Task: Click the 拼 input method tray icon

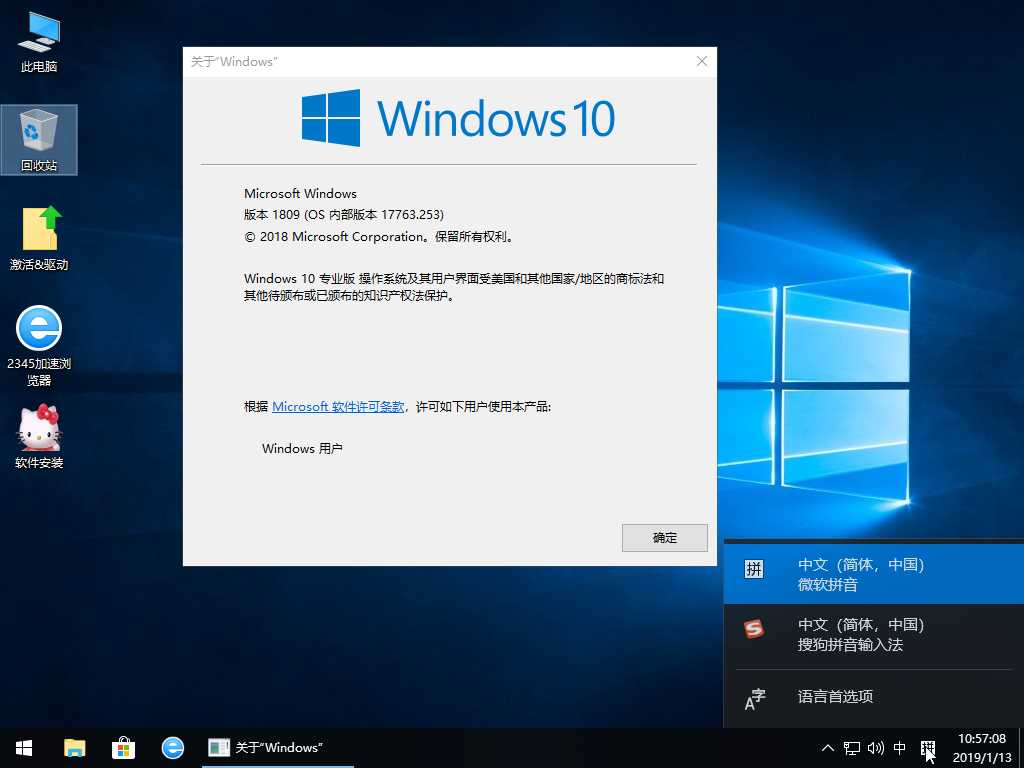Action: pyautogui.click(x=928, y=748)
